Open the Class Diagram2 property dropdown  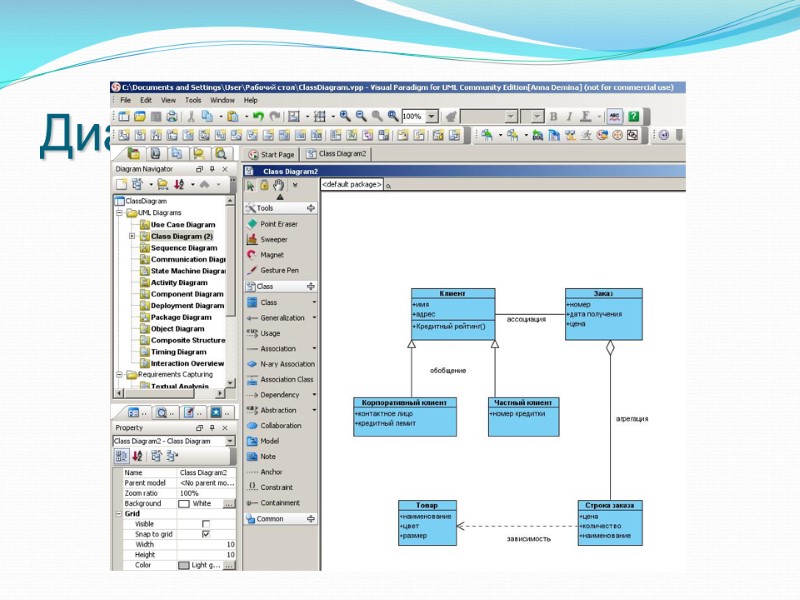pyautogui.click(x=230, y=441)
